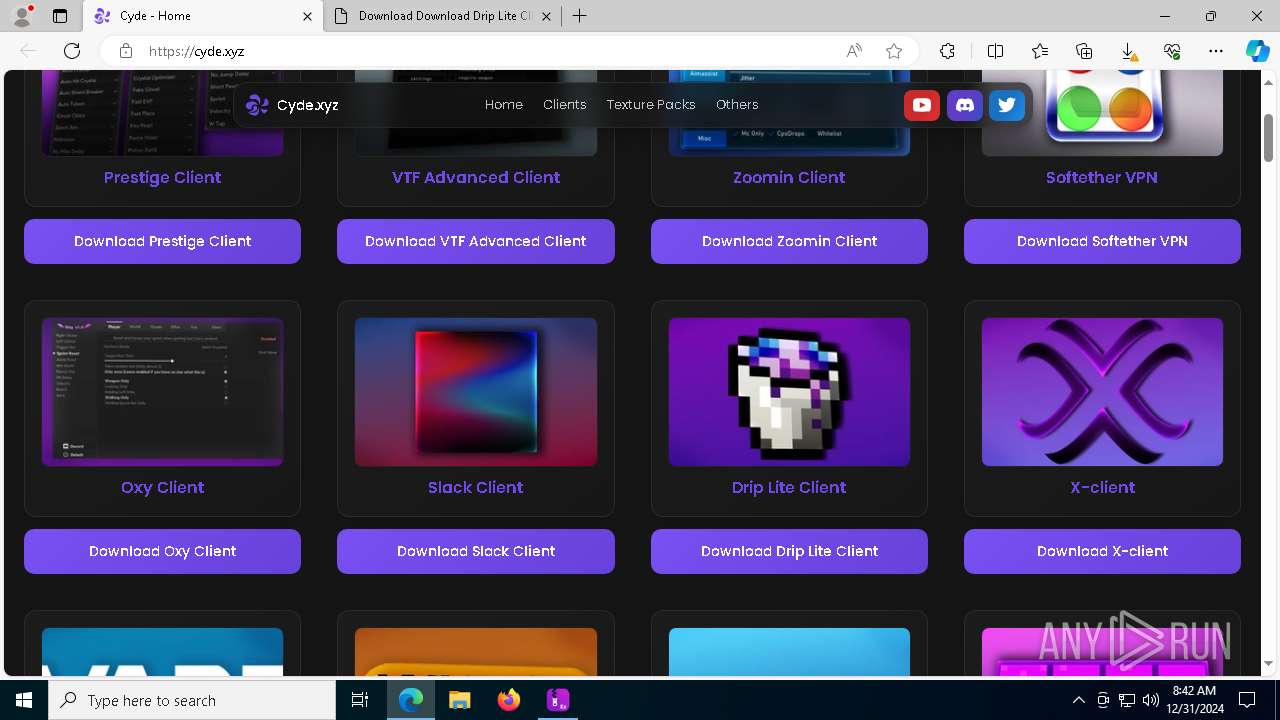Open Edge Settings and more menu
The image size is (1280, 720).
click(x=1216, y=51)
